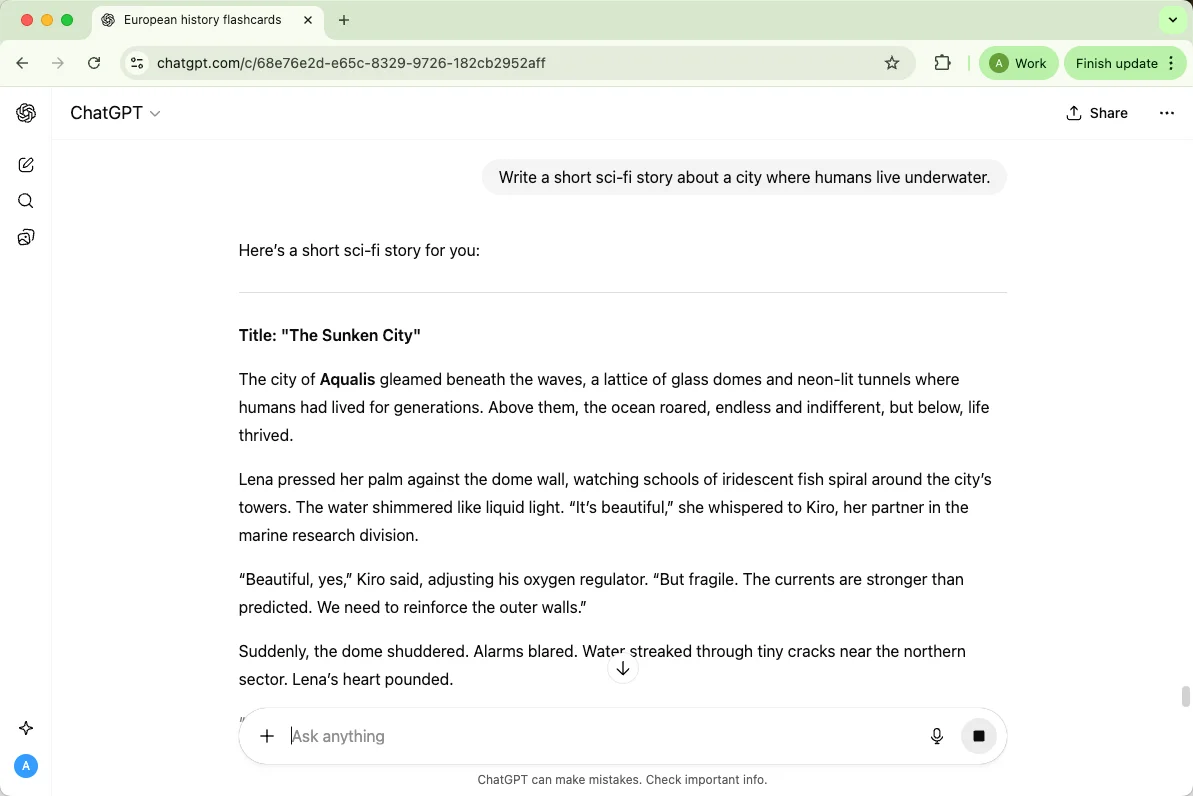The width and height of the screenshot is (1193, 796).
Task: Open the library images icon in sidebar
Action: pos(26,237)
